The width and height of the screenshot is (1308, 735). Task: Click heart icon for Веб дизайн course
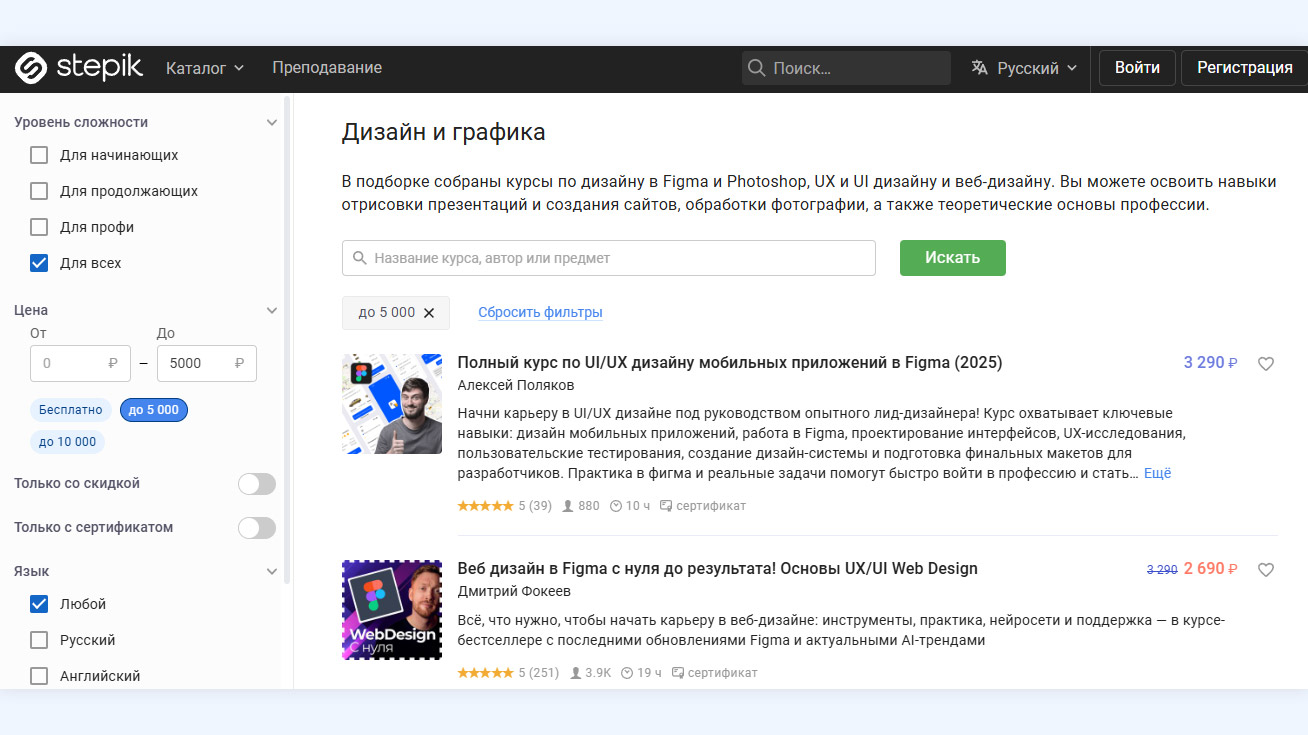1265,570
